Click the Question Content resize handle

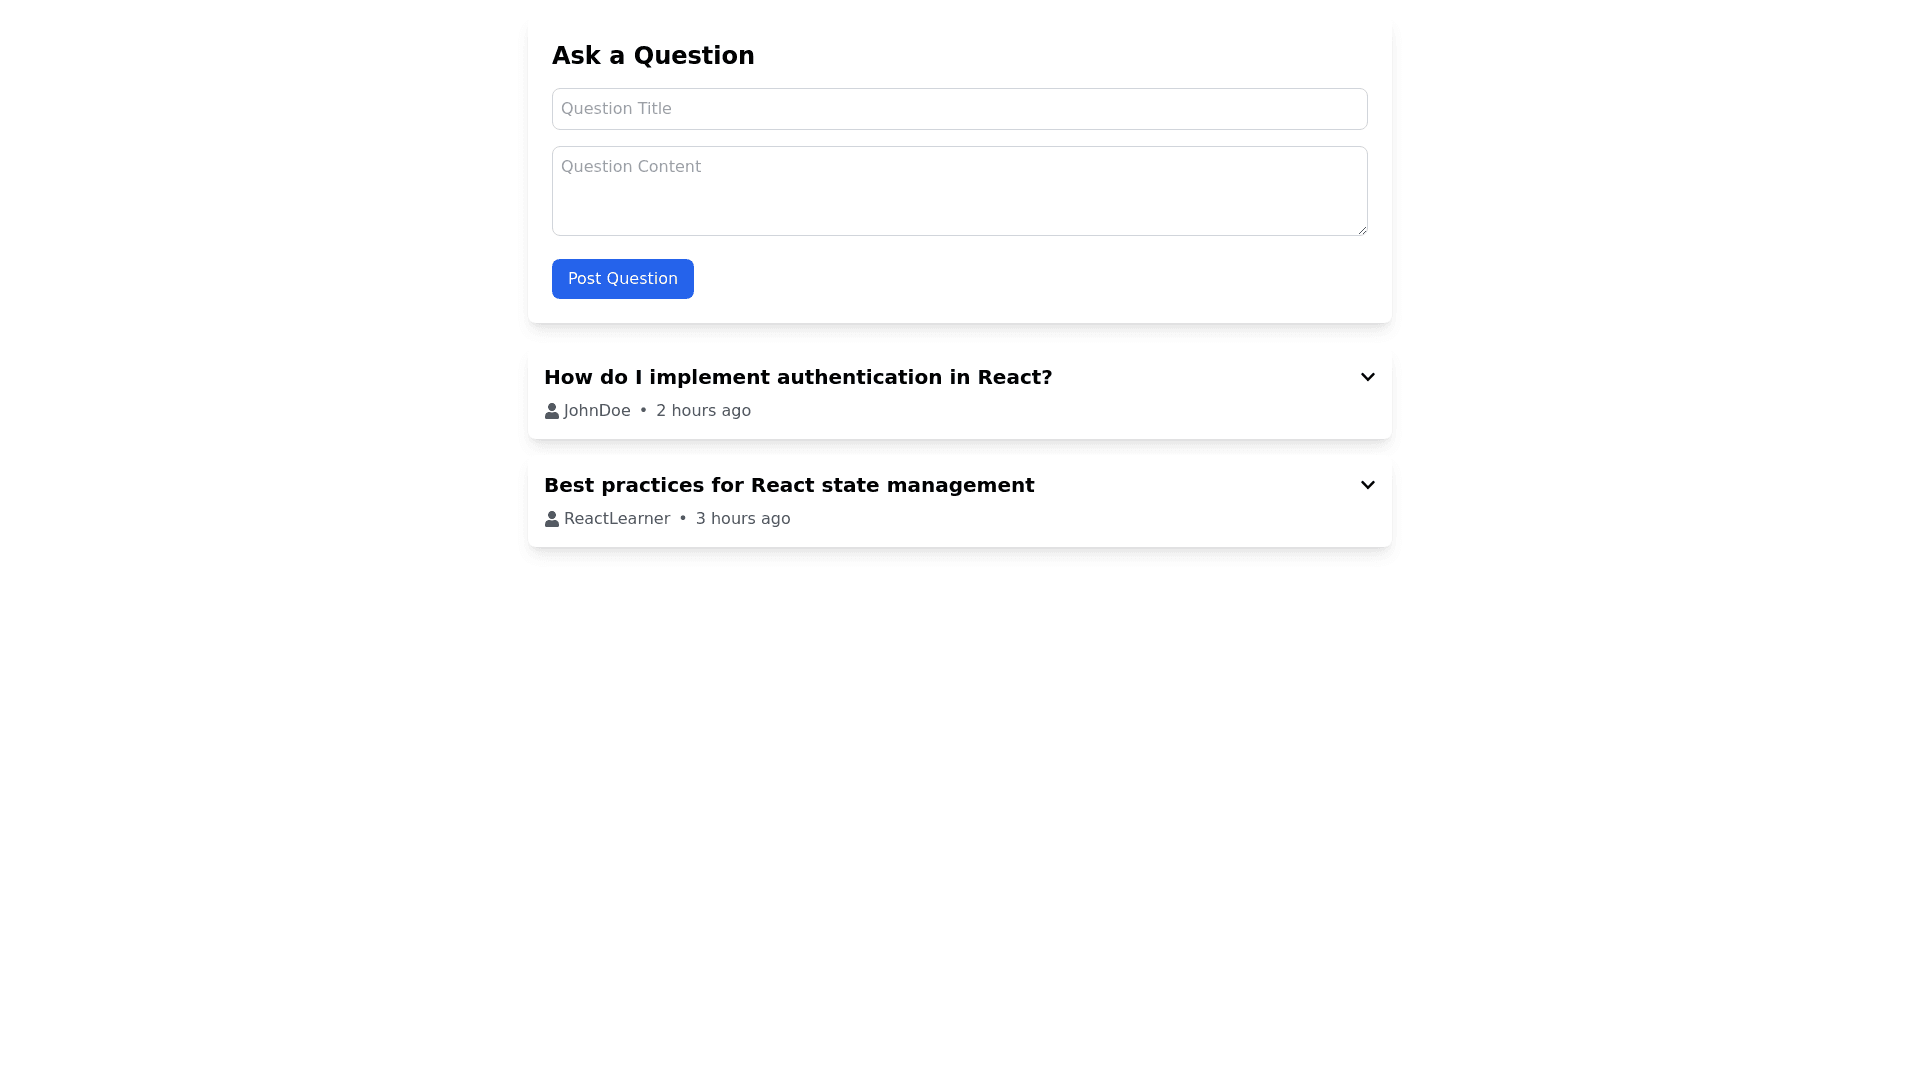(1362, 230)
